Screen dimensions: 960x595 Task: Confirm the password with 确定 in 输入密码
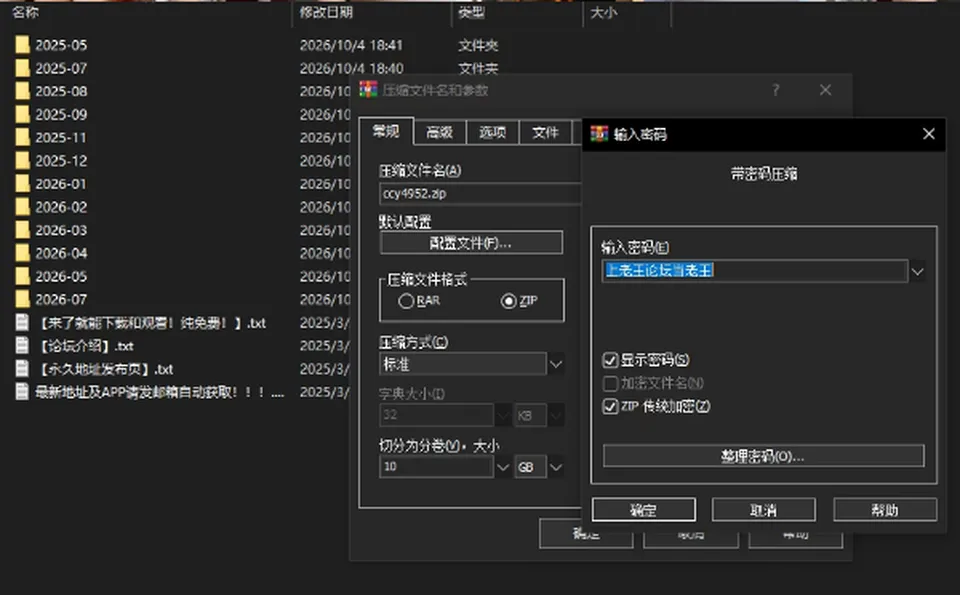[x=643, y=510]
